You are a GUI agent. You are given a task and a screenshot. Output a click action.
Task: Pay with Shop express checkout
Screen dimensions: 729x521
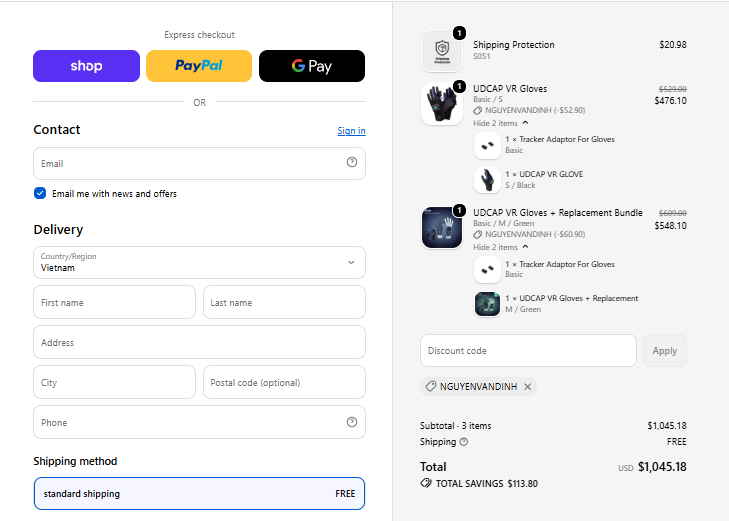[86, 66]
